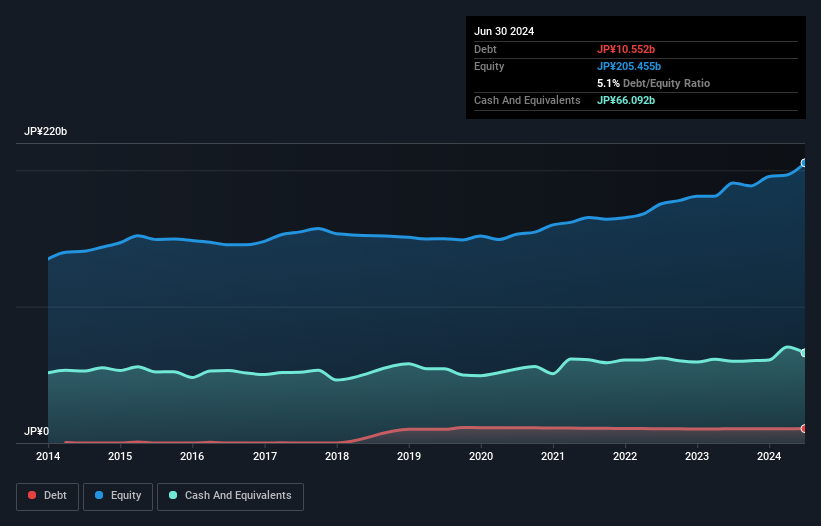Click the red Debt legend dot
The width and height of the screenshot is (821, 526).
coord(32,495)
